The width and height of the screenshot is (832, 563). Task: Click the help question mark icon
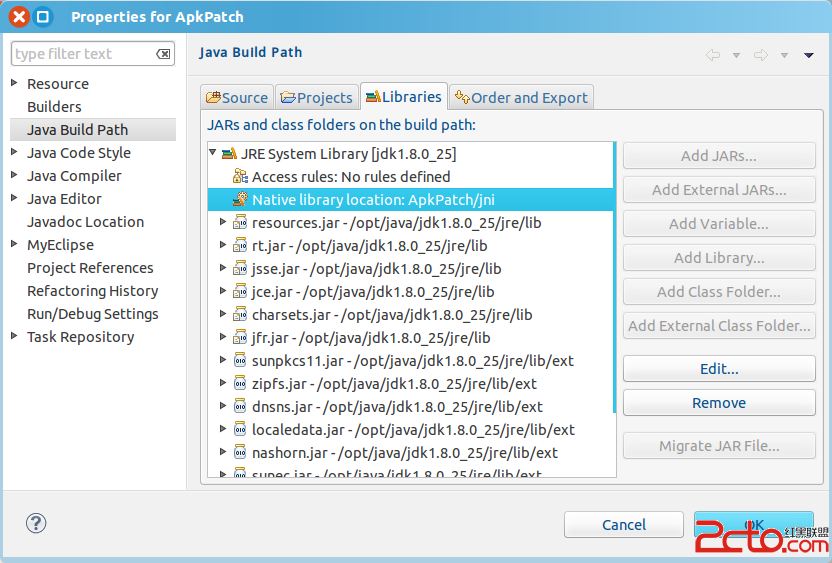(36, 523)
